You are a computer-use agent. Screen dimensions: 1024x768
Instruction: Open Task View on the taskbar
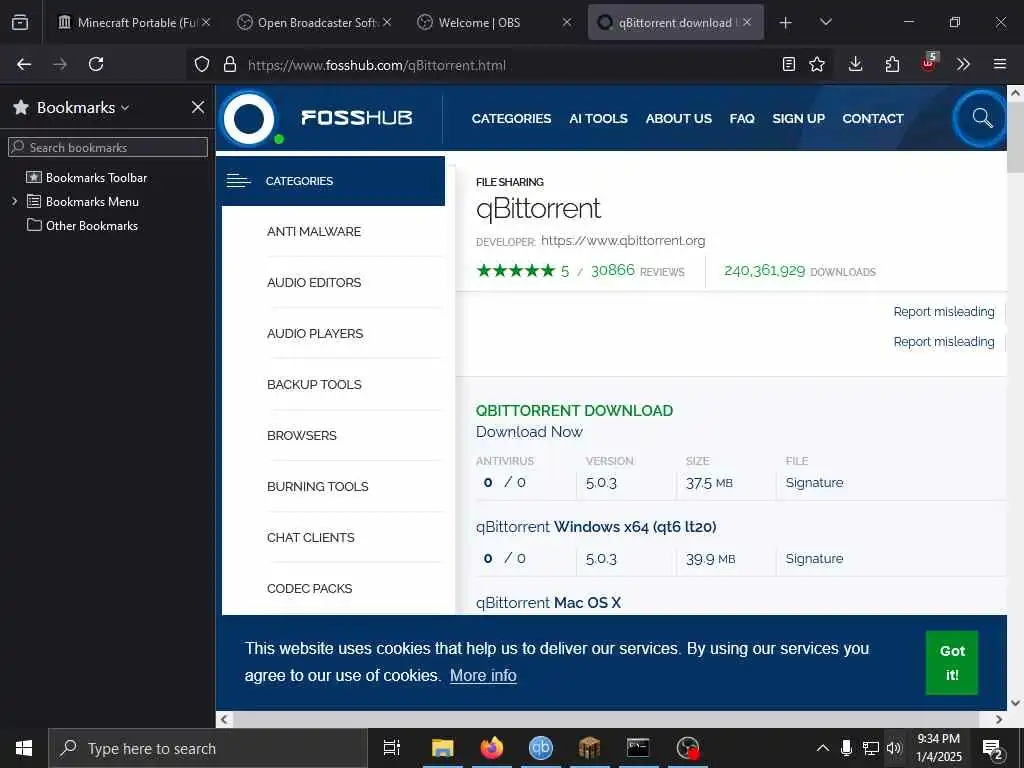point(392,748)
